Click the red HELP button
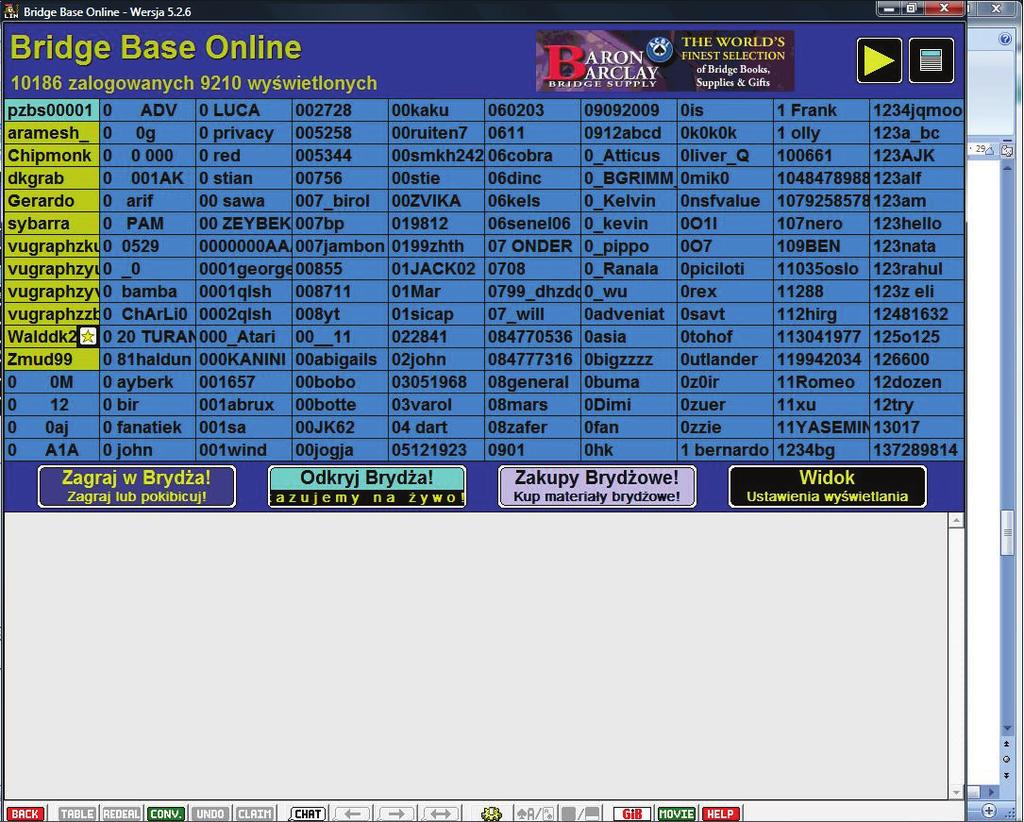Screen dimensions: 1024x822 coord(721,814)
